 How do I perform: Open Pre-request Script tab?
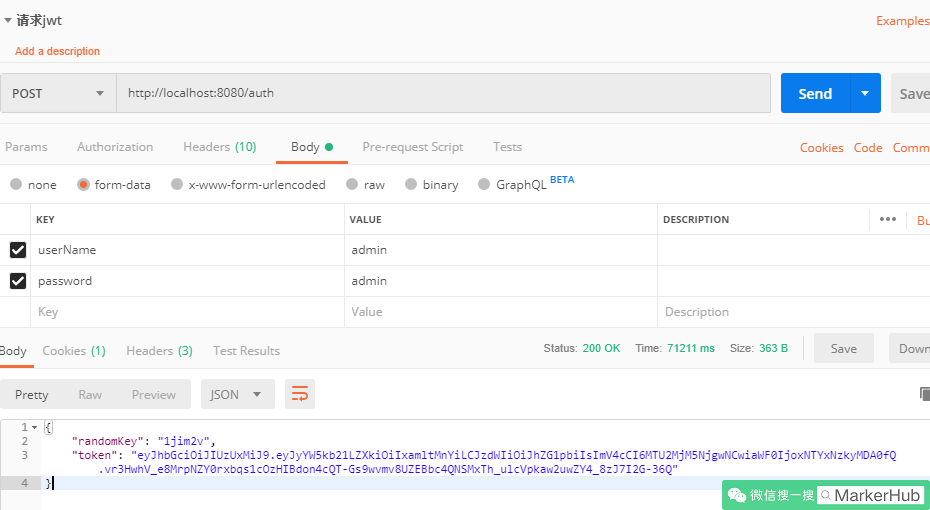point(413,147)
